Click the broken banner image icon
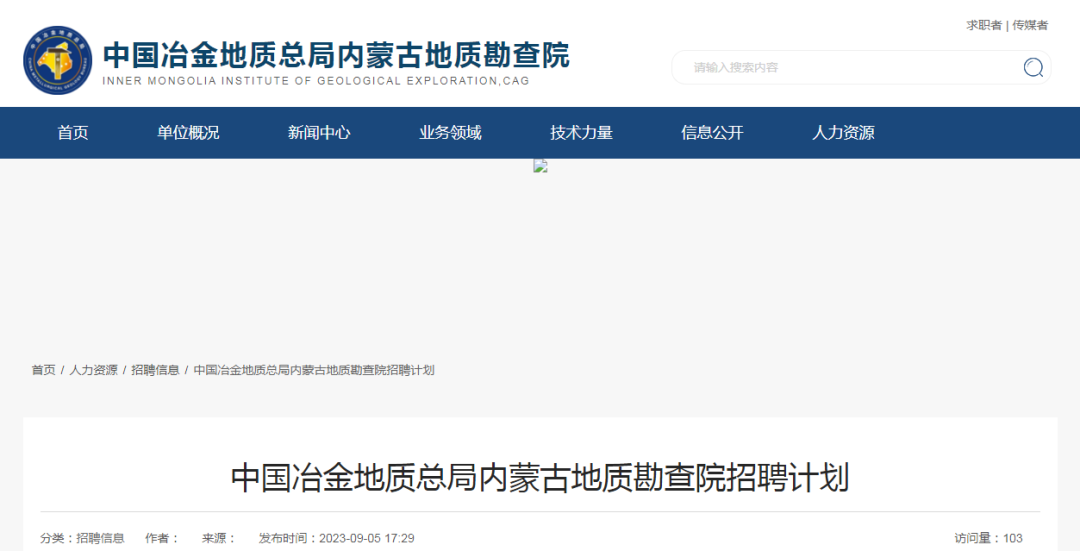 (541, 166)
